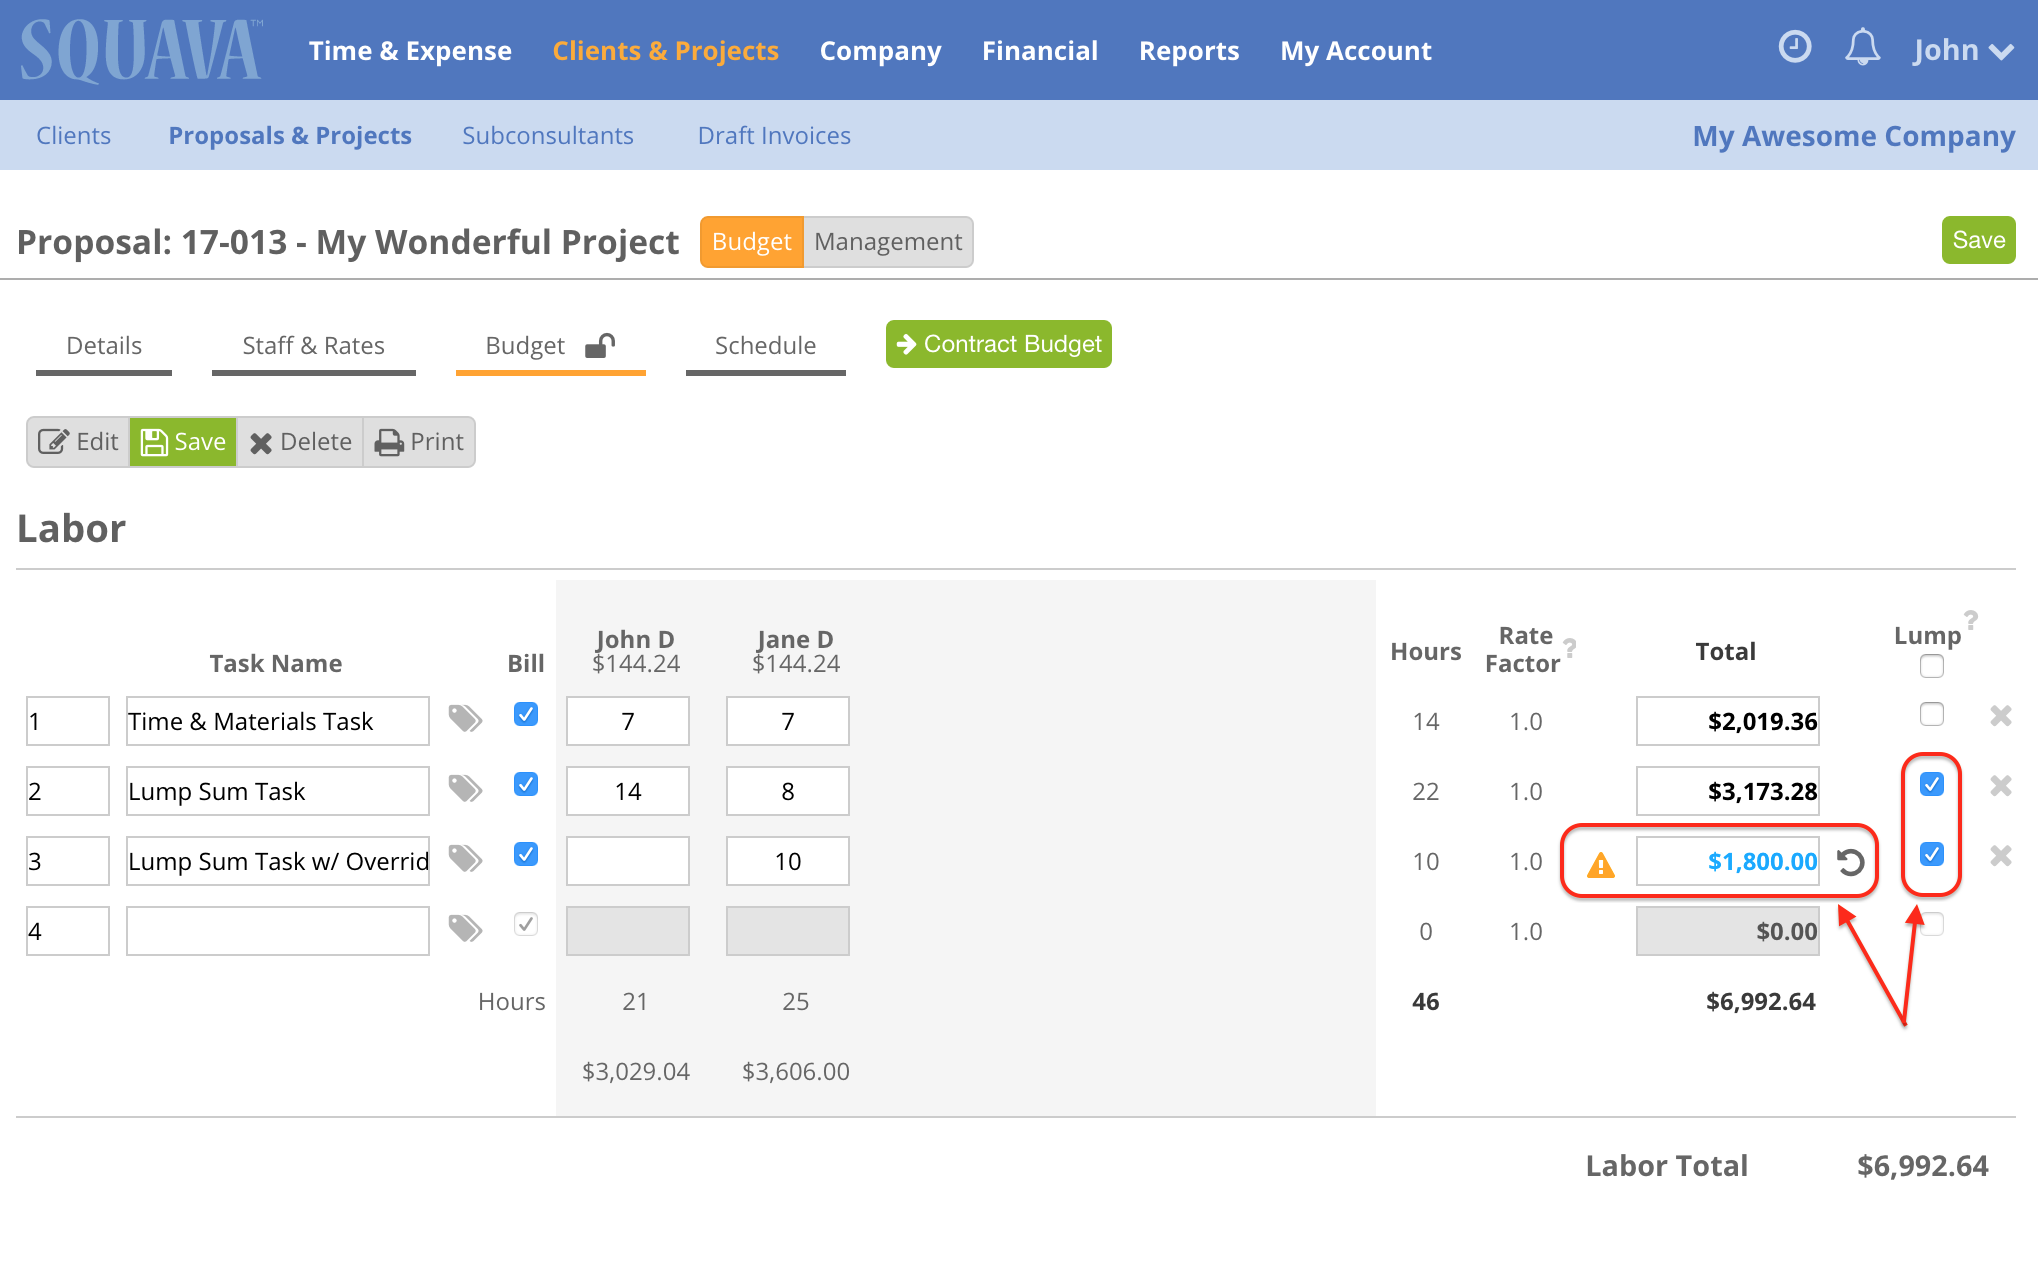The image size is (2038, 1262).
Task: Click the tag icon for empty row 4
Action: [465, 929]
